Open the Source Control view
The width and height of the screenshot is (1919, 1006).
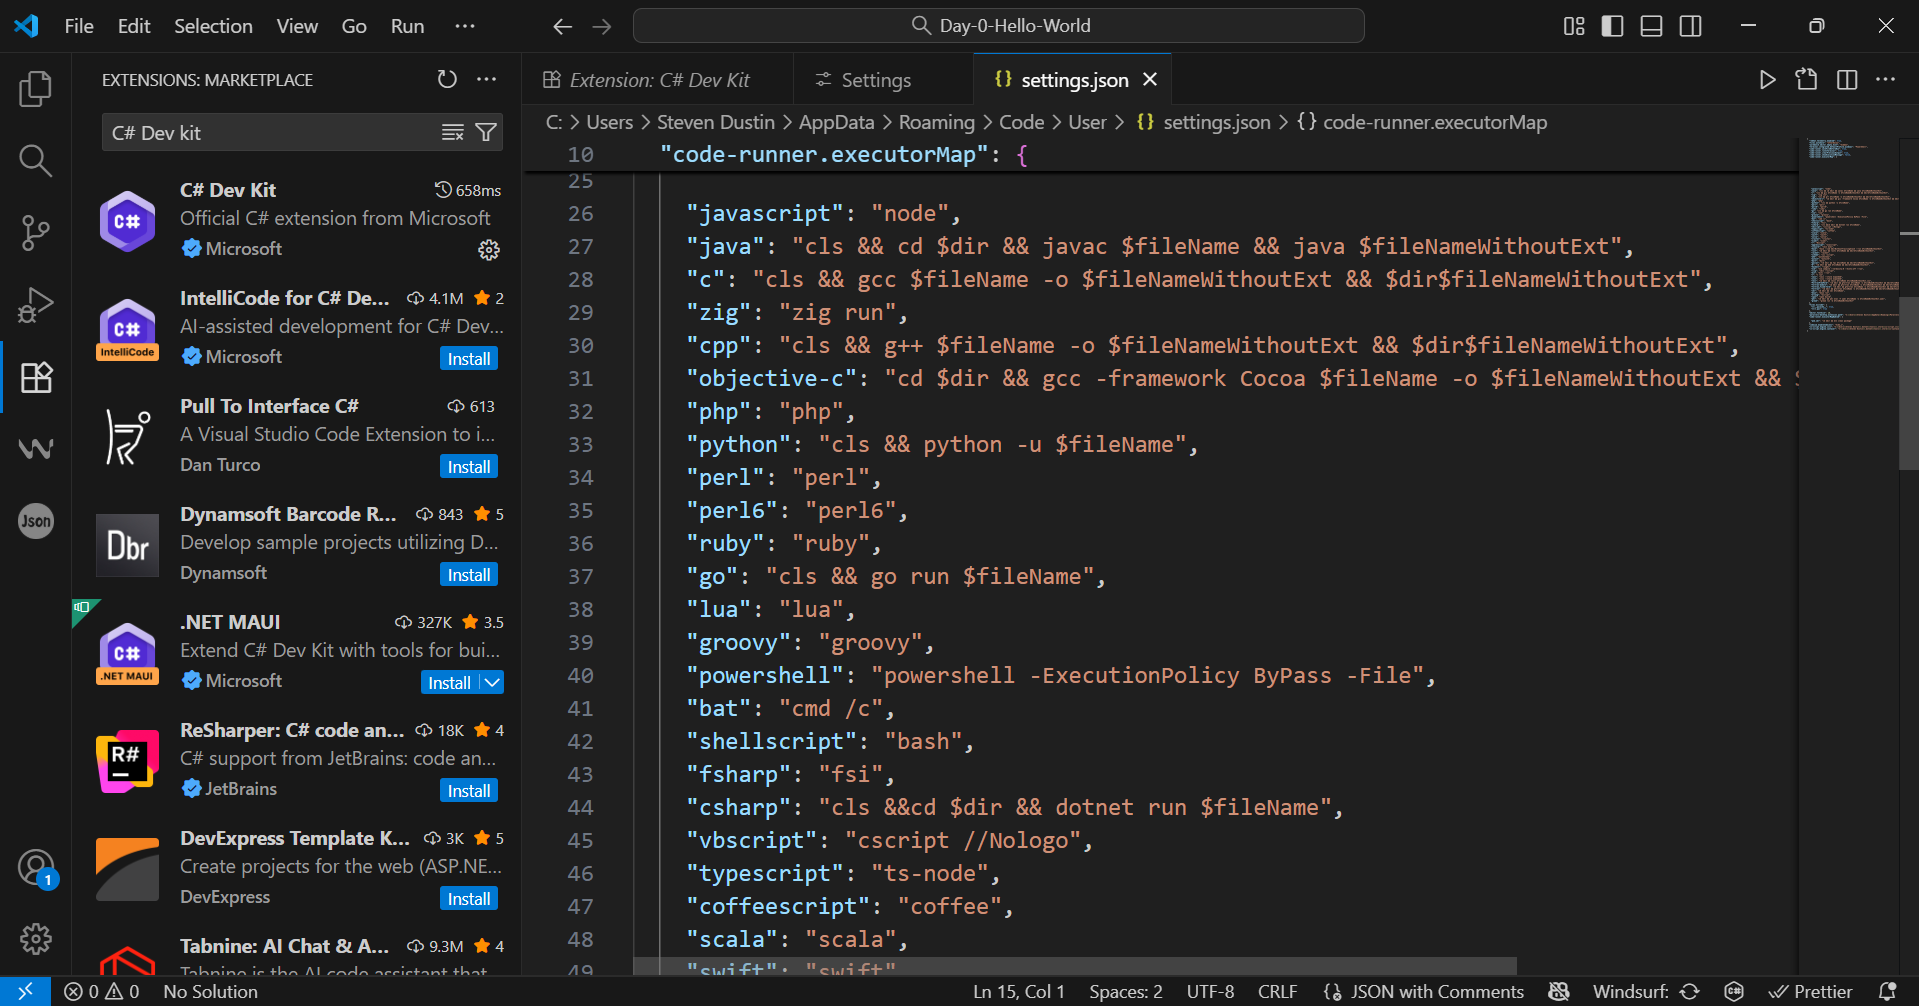[x=36, y=232]
